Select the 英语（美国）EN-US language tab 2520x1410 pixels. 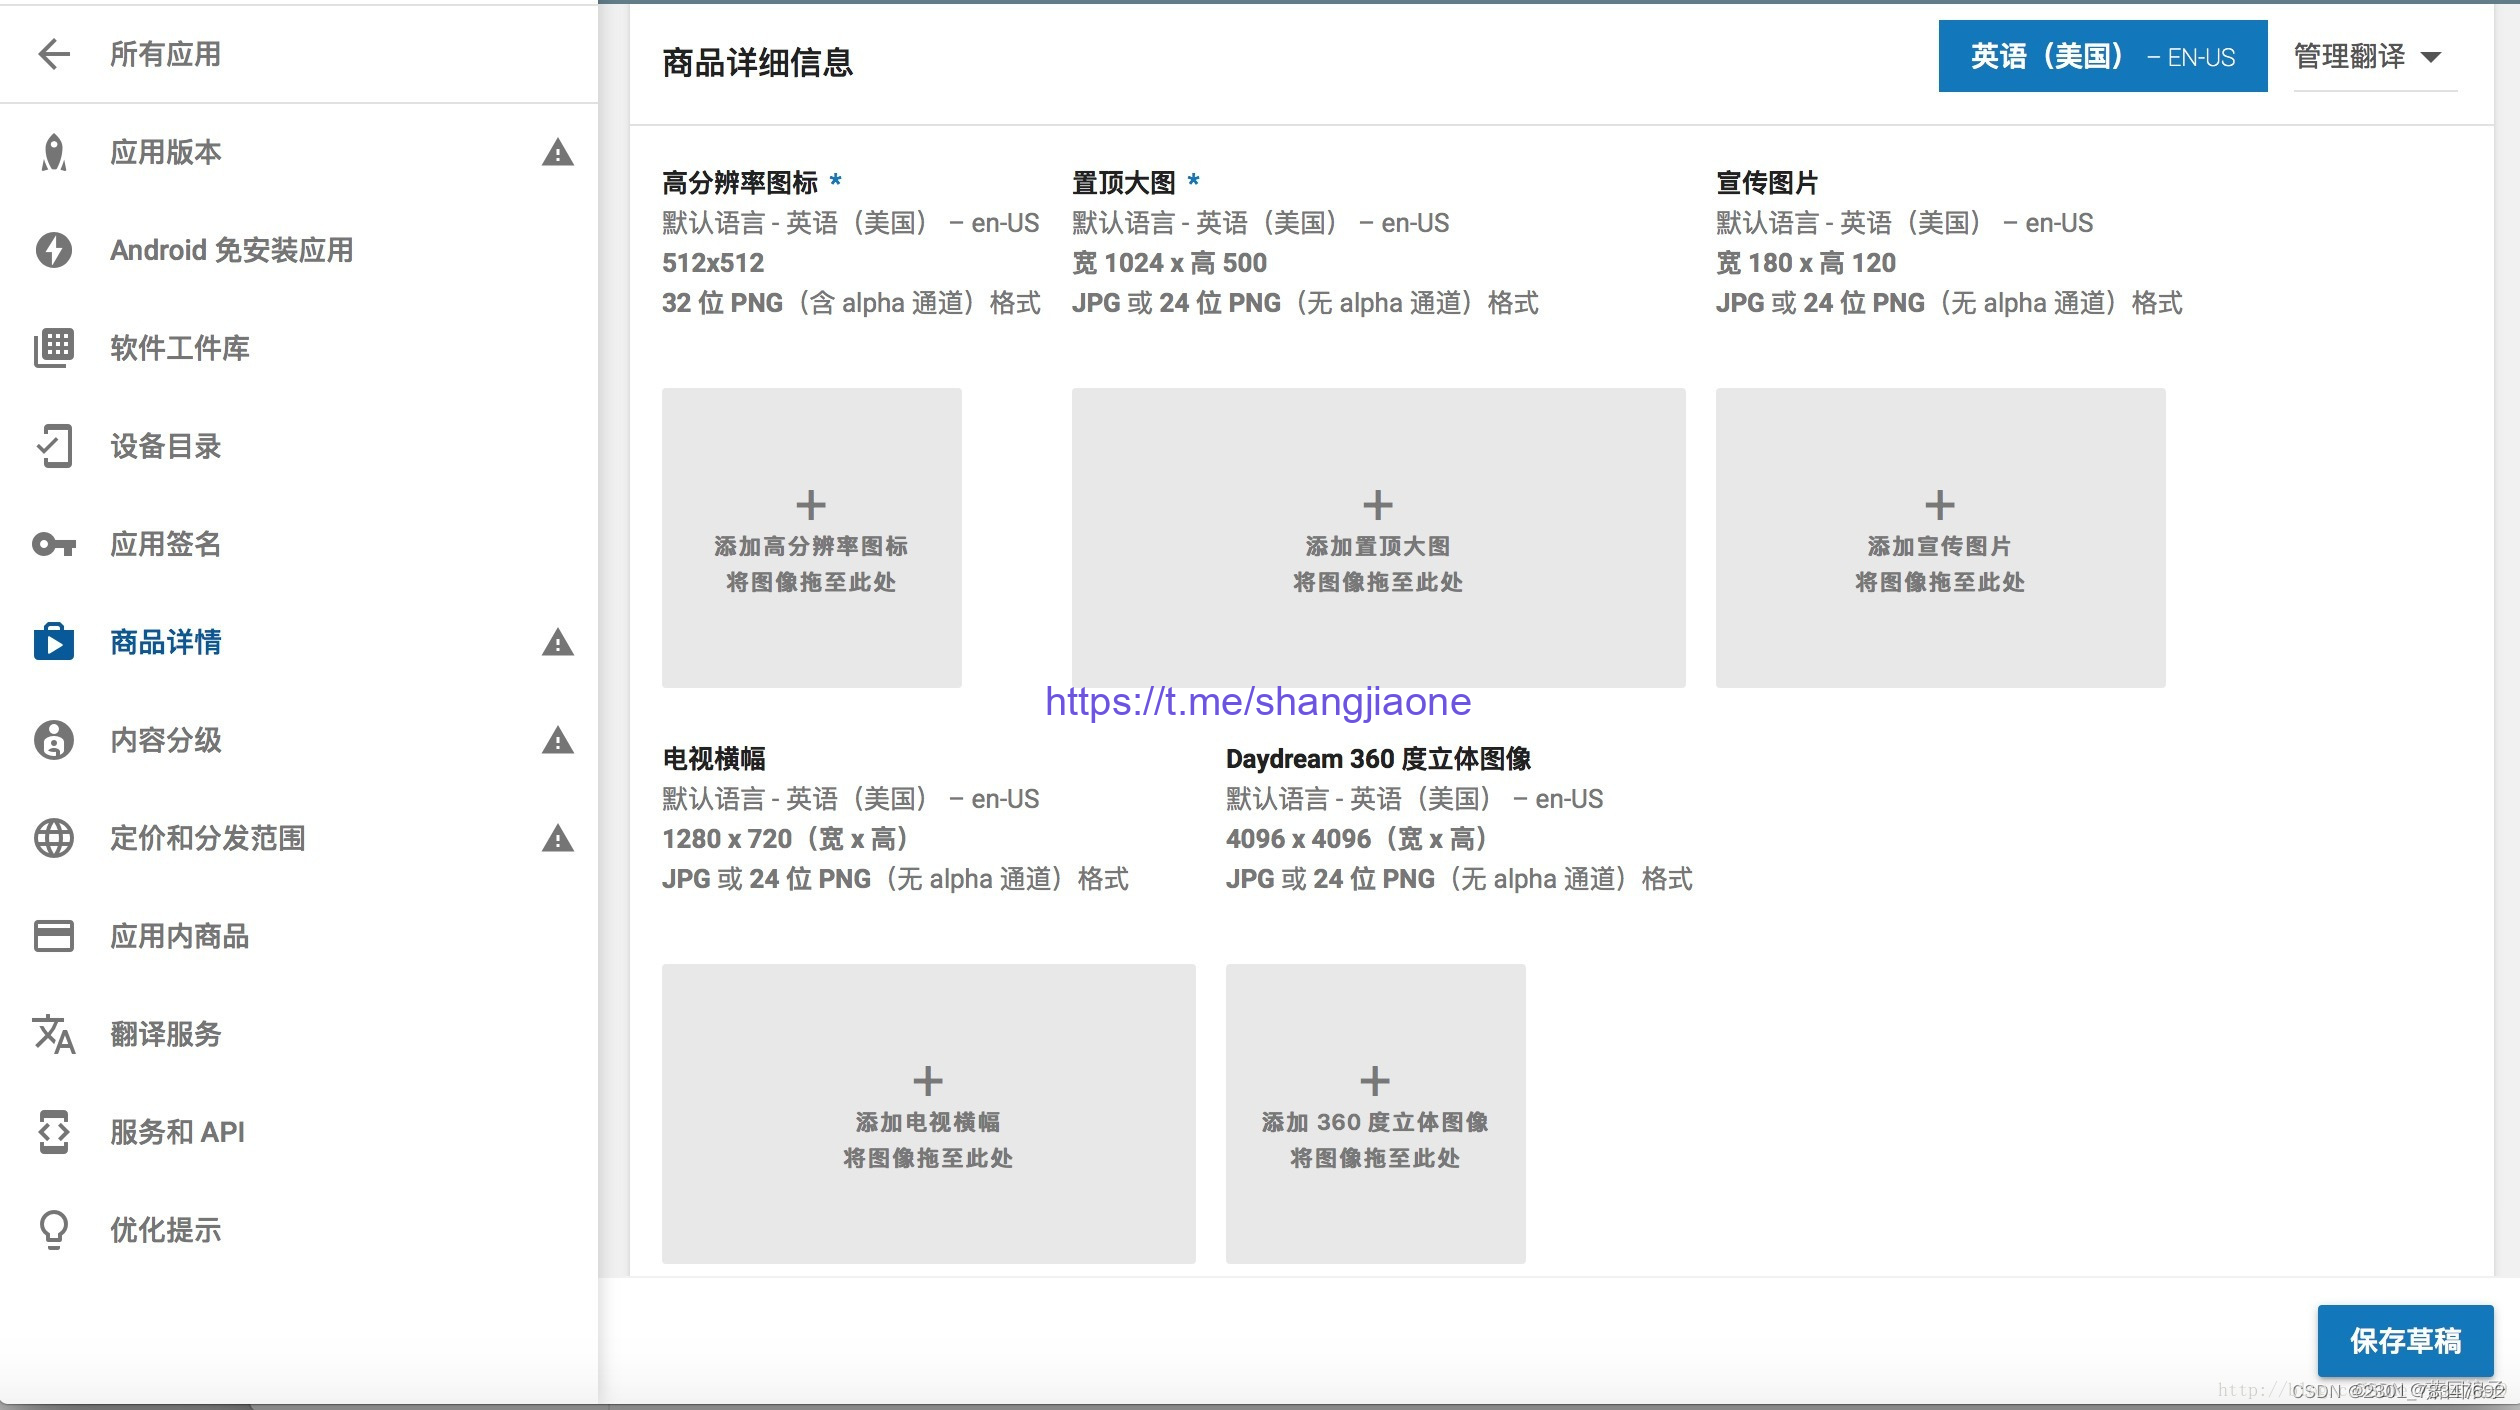2102,57
